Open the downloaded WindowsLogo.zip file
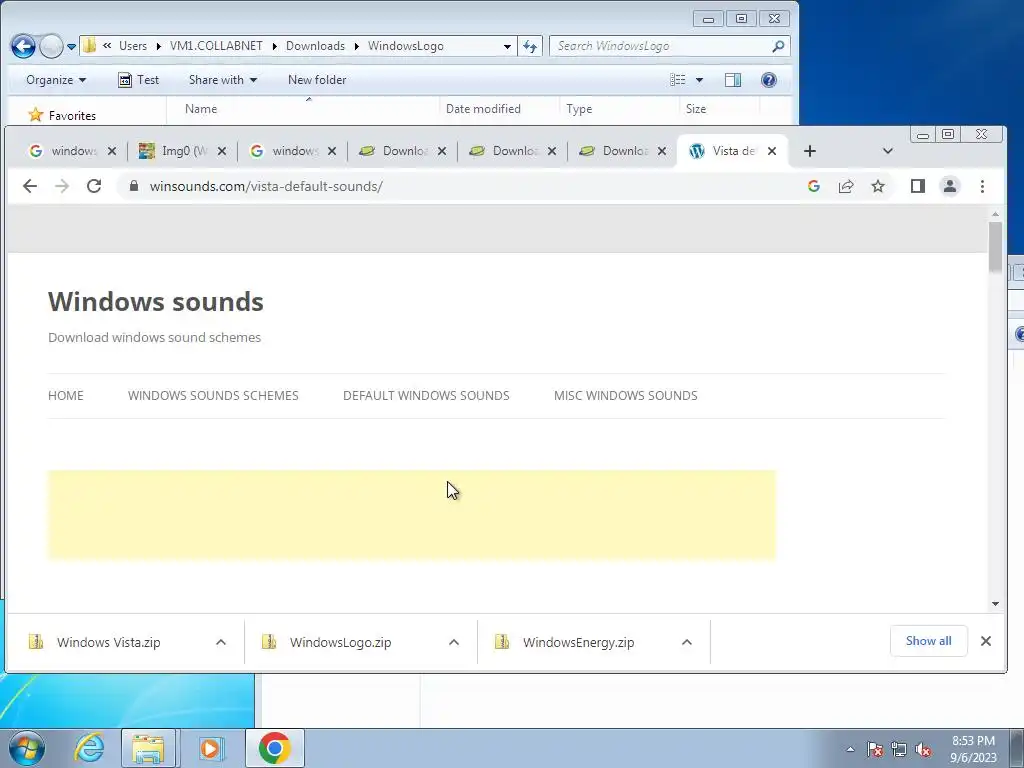This screenshot has height=768, width=1024. tap(340, 643)
